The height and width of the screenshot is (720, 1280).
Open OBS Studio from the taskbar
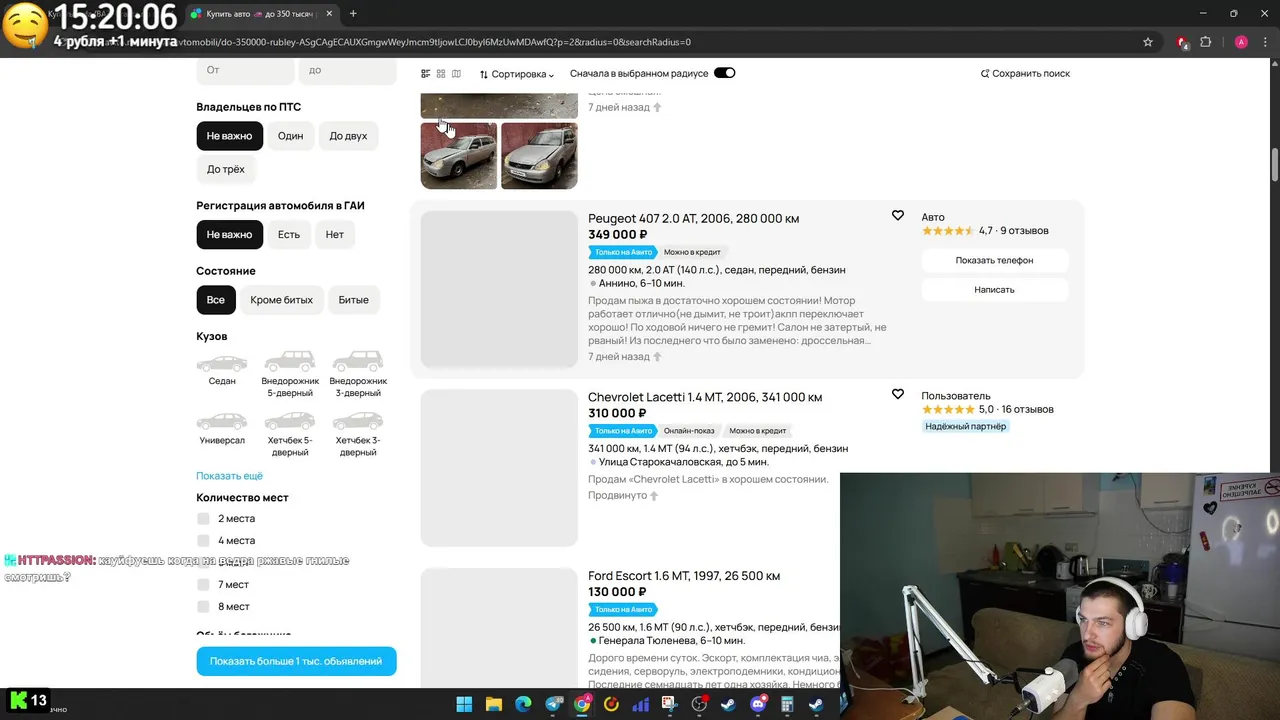[699, 705]
